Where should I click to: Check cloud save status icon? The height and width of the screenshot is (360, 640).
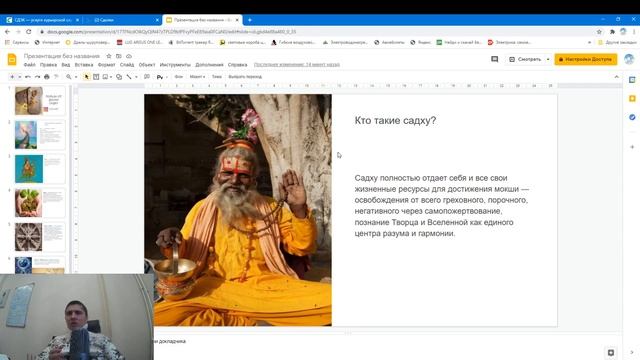point(129,56)
